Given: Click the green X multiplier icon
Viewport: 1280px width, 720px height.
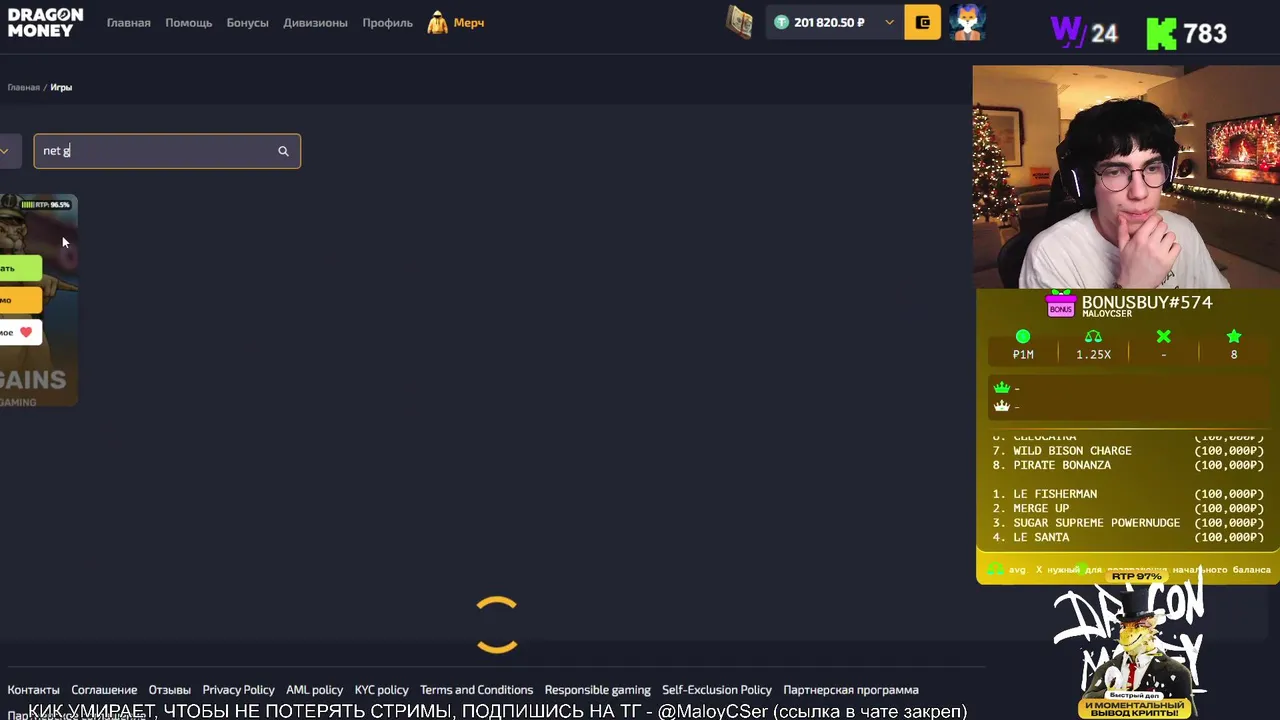Looking at the screenshot, I should pyautogui.click(x=1163, y=337).
